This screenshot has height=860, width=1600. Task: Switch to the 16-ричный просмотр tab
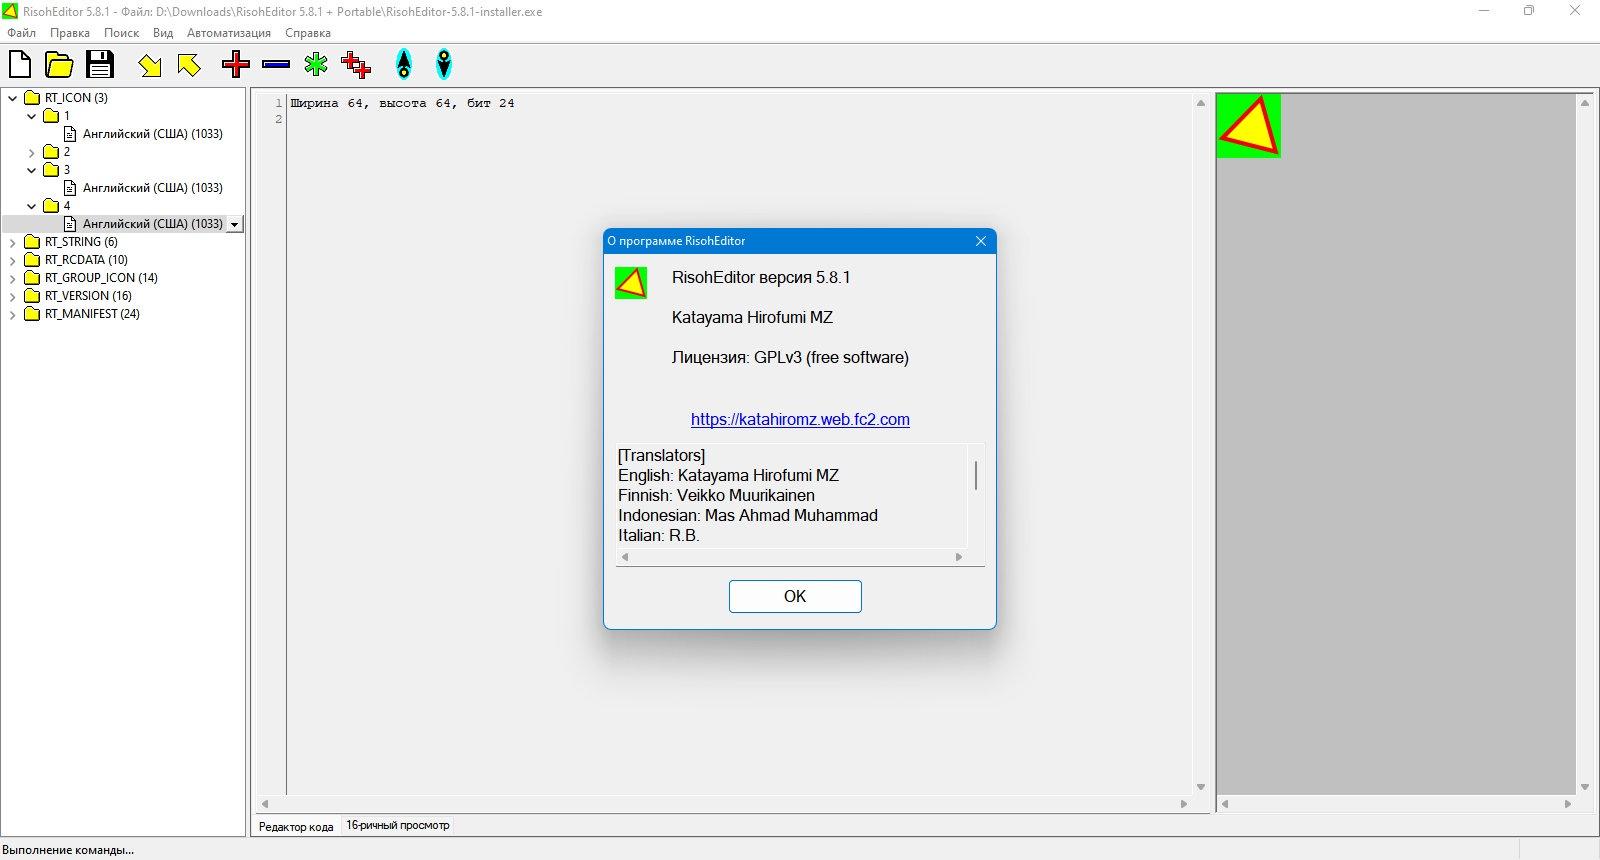[x=398, y=826]
